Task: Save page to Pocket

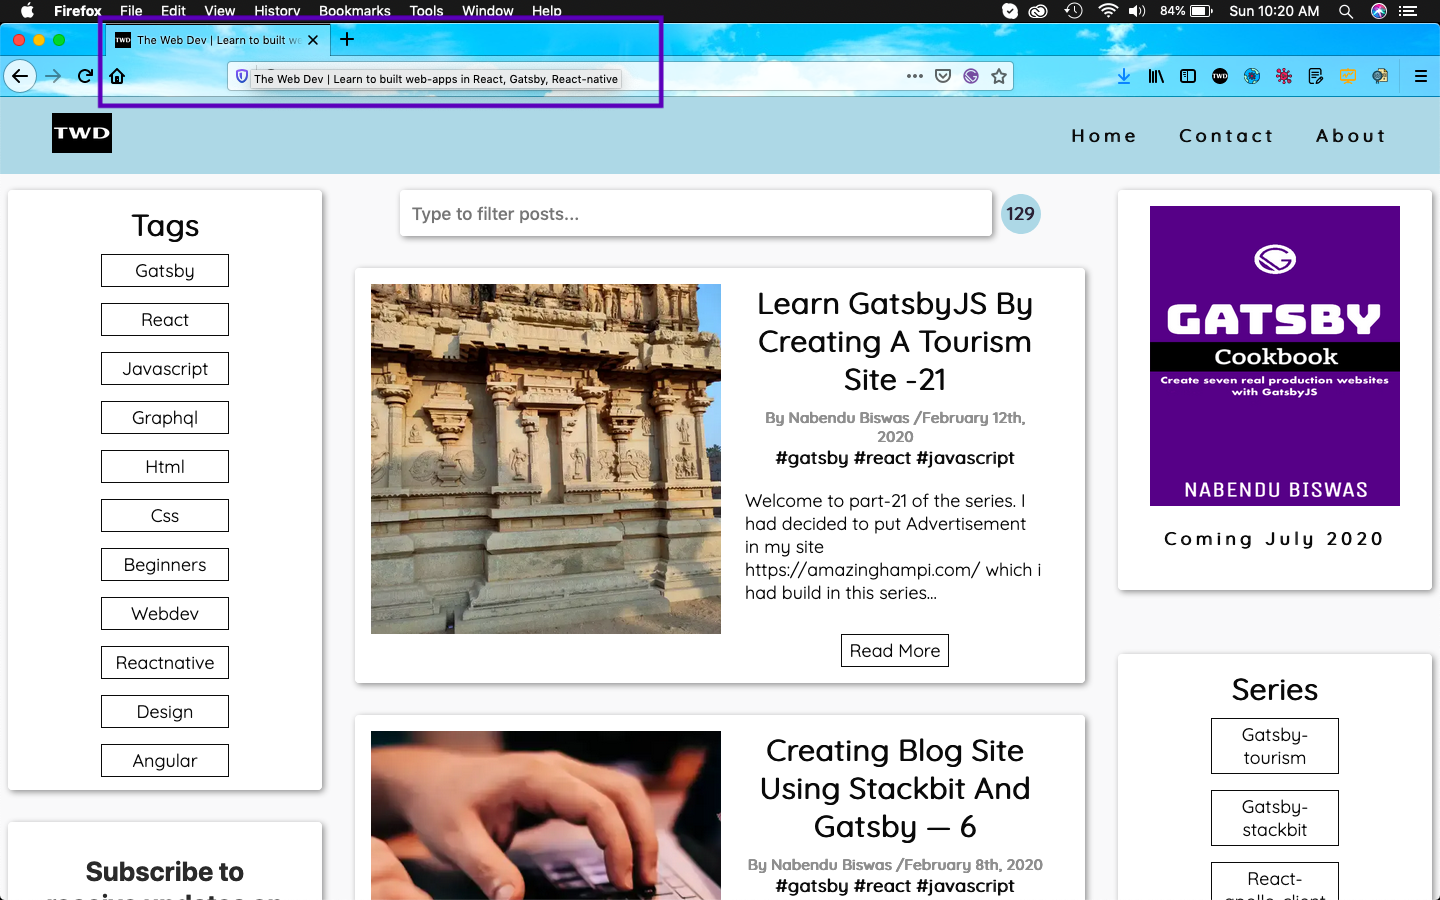Action: (943, 76)
